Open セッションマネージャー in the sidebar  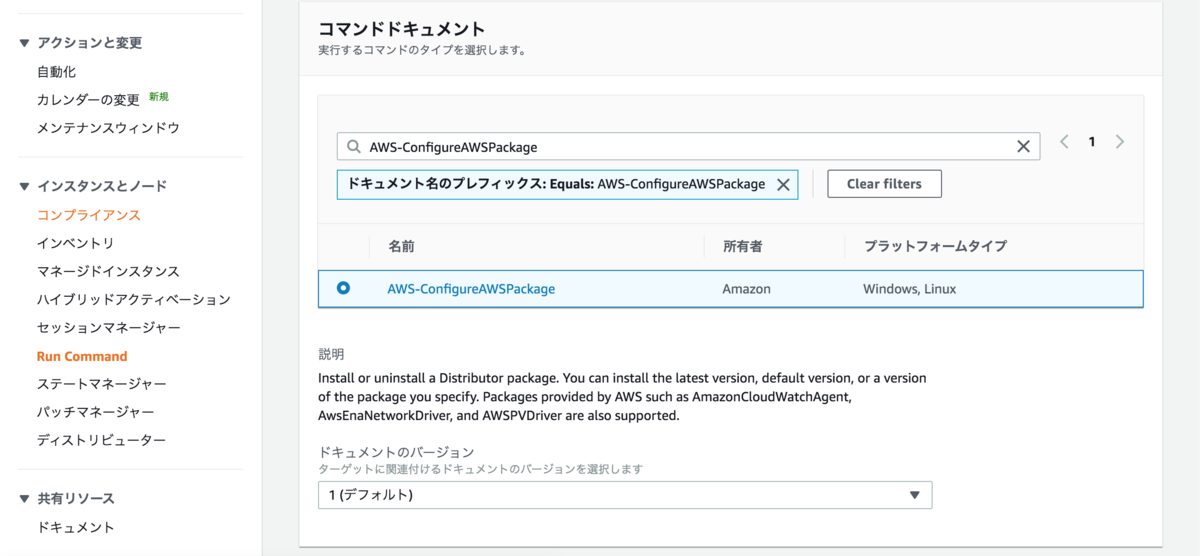click(109, 328)
